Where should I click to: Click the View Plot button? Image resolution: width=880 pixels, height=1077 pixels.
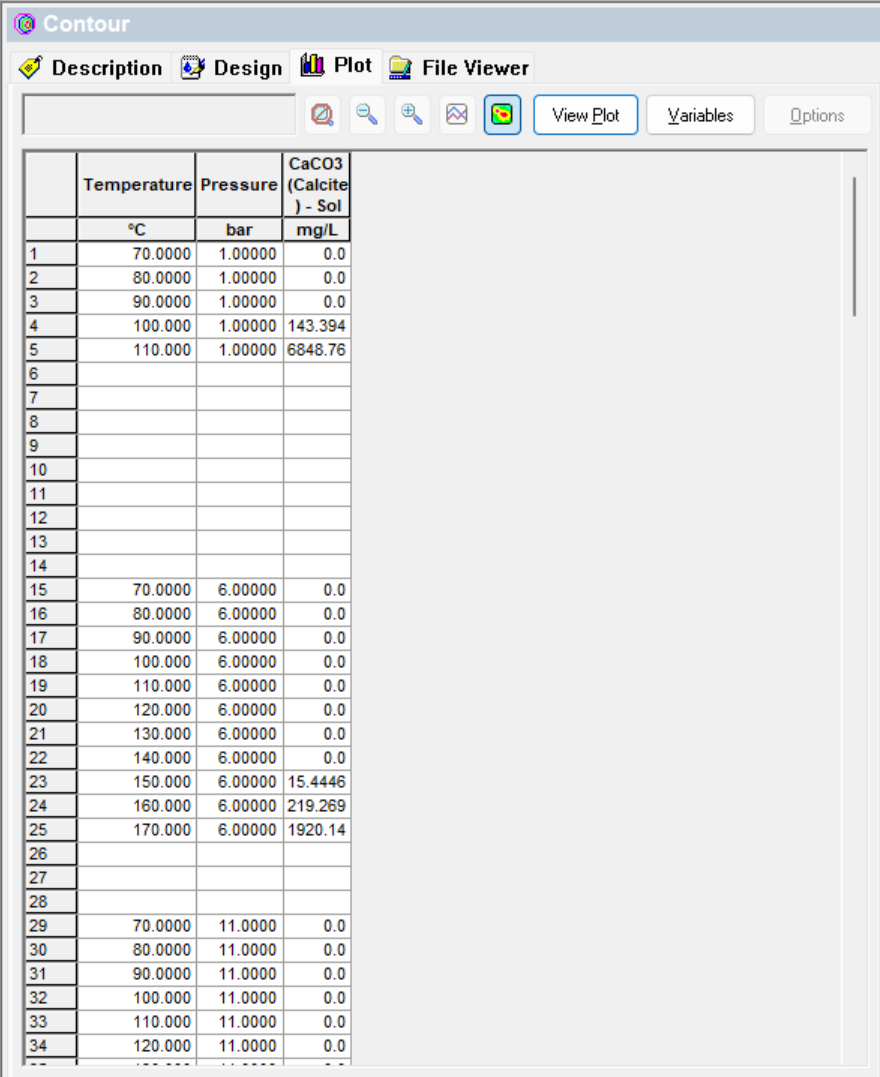point(585,115)
